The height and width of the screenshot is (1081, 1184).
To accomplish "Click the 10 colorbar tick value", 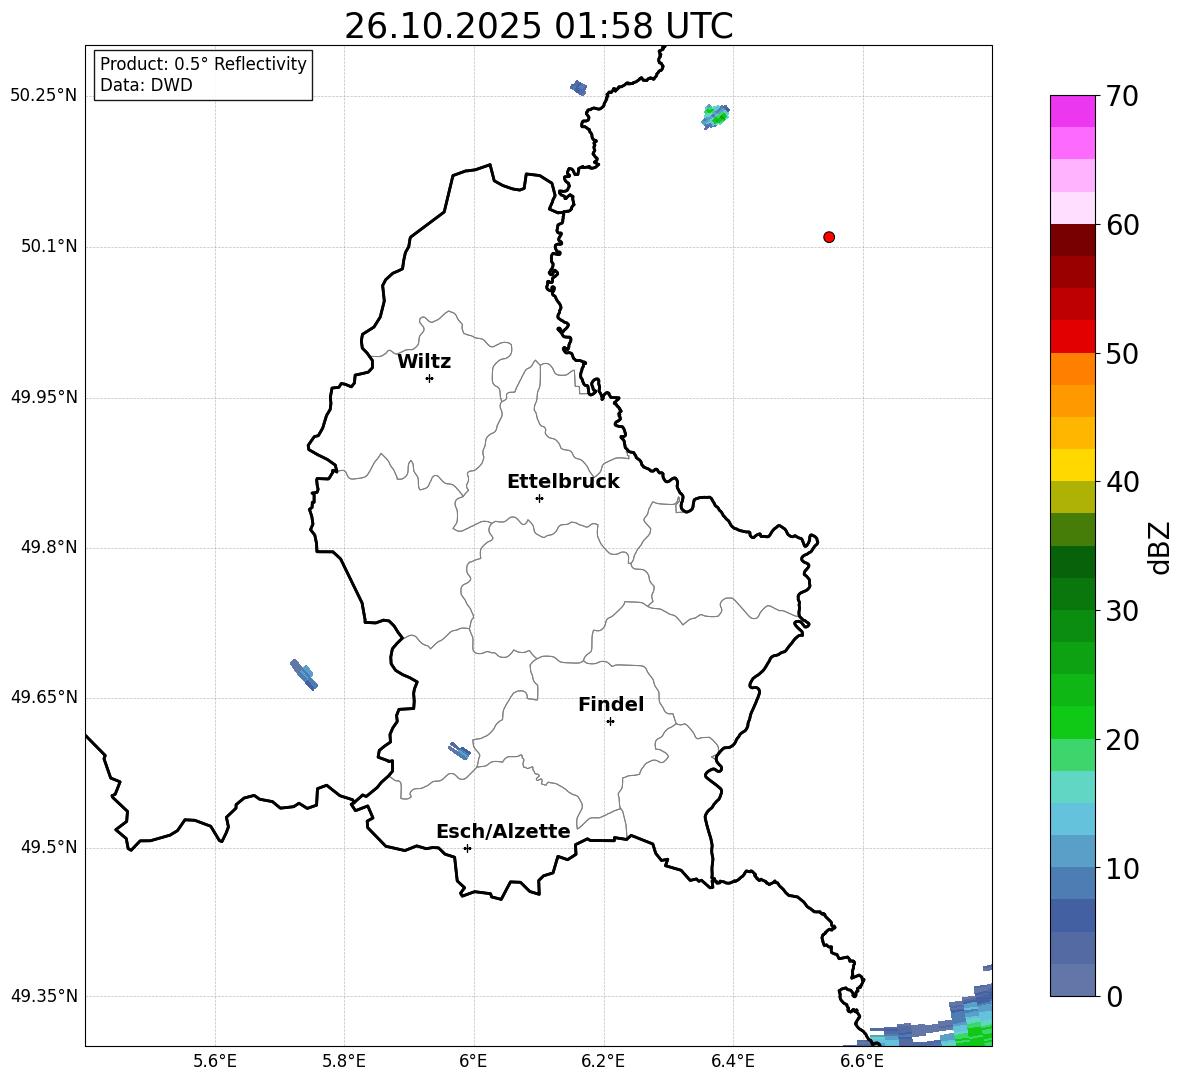I will coord(1122,868).
